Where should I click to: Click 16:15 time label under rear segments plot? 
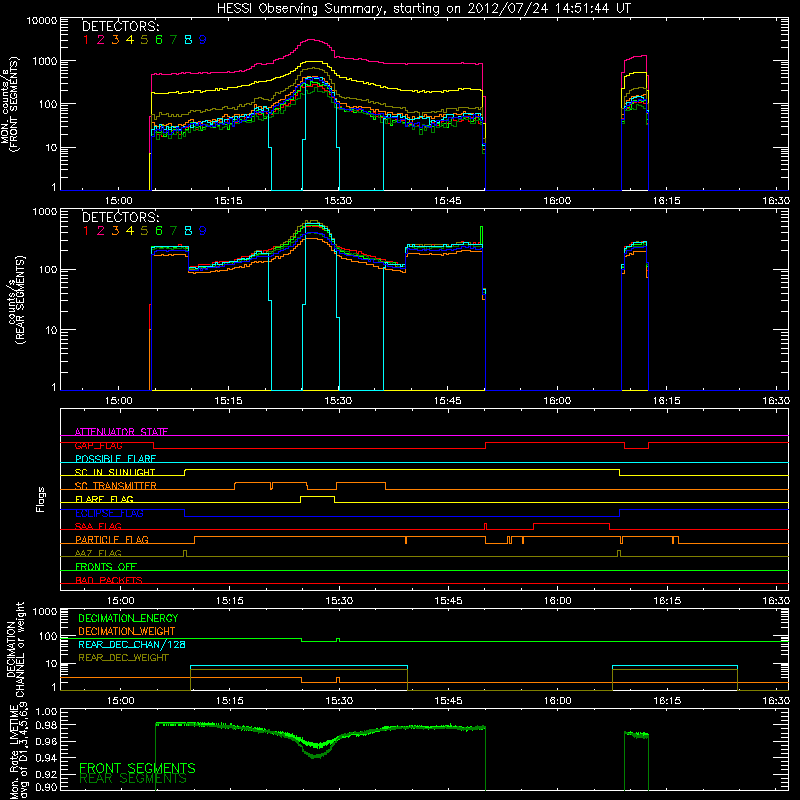coord(667,401)
